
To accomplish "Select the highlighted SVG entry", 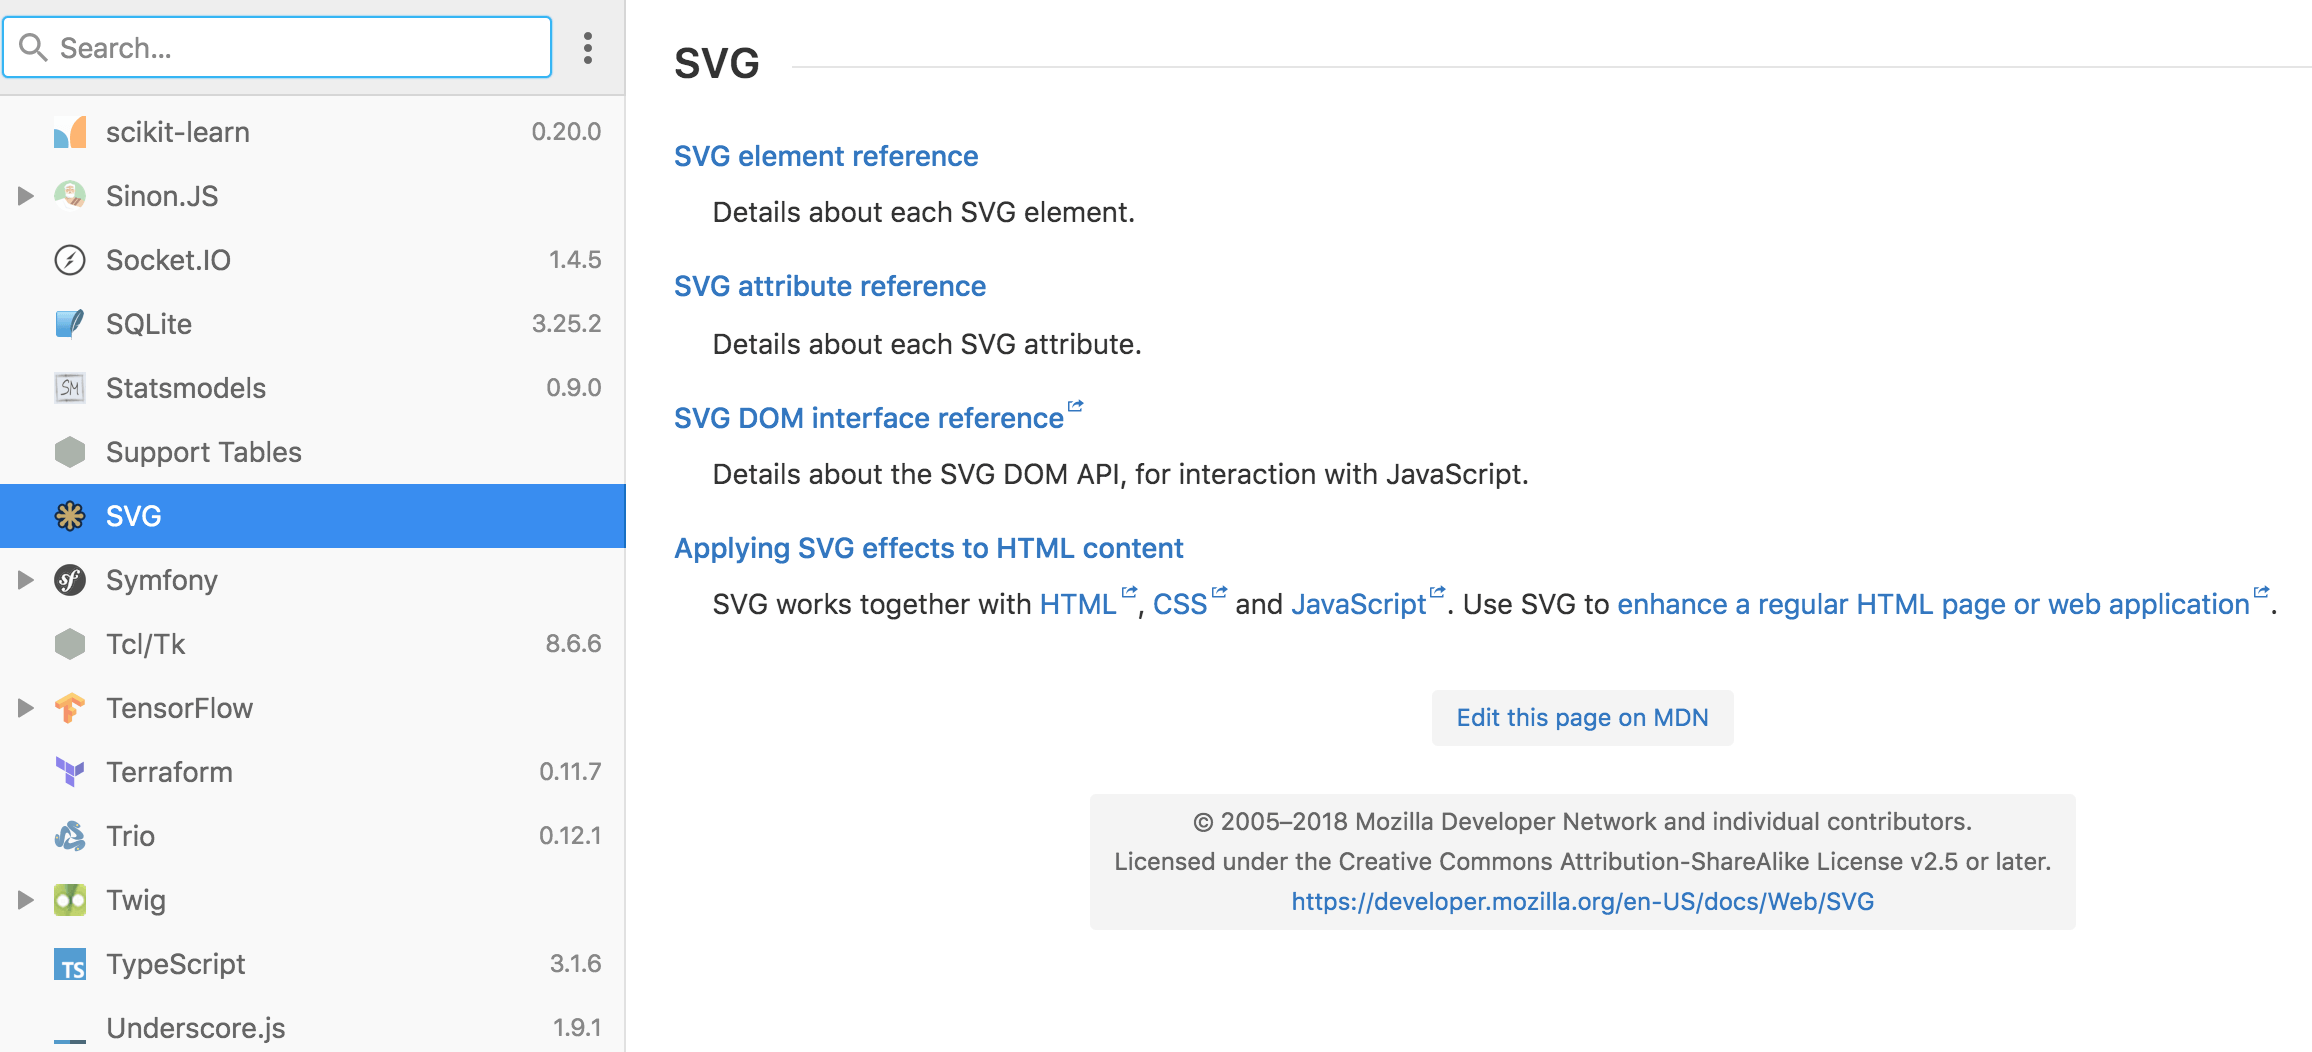I will tap(312, 516).
